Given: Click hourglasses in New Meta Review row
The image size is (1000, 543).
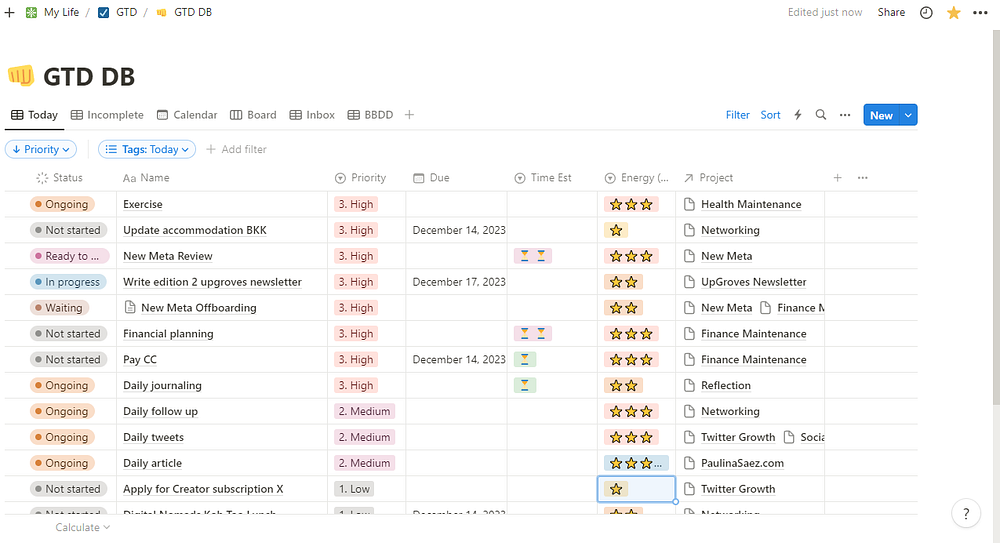Looking at the screenshot, I should click(x=533, y=256).
